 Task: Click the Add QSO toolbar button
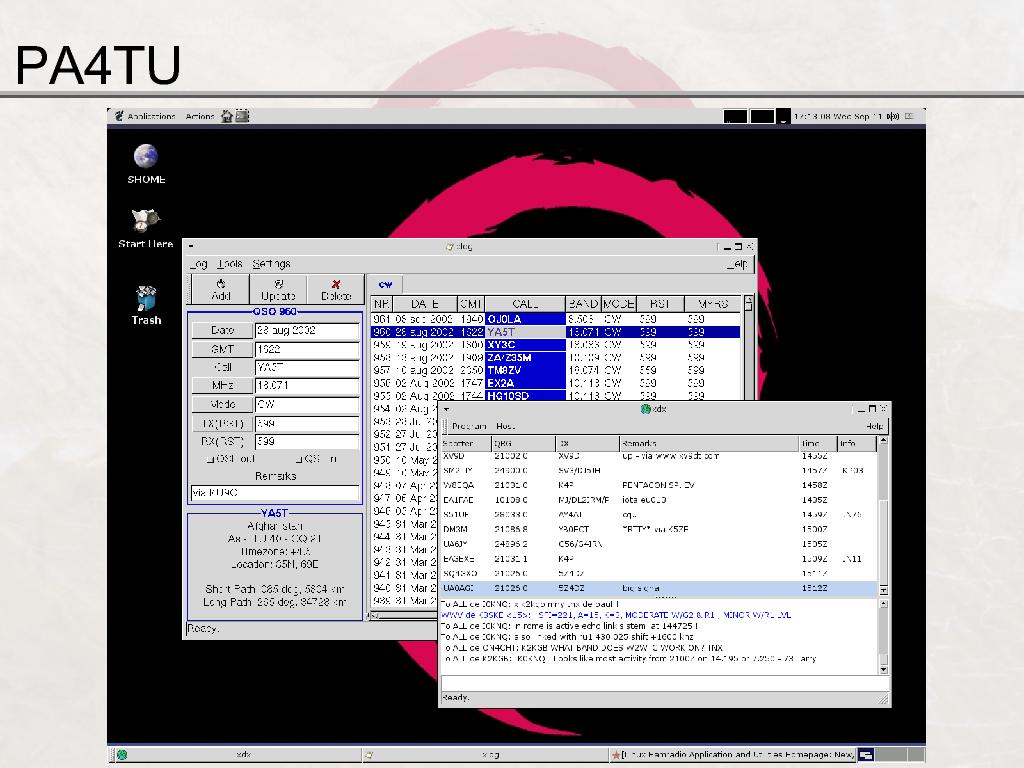tap(220, 290)
